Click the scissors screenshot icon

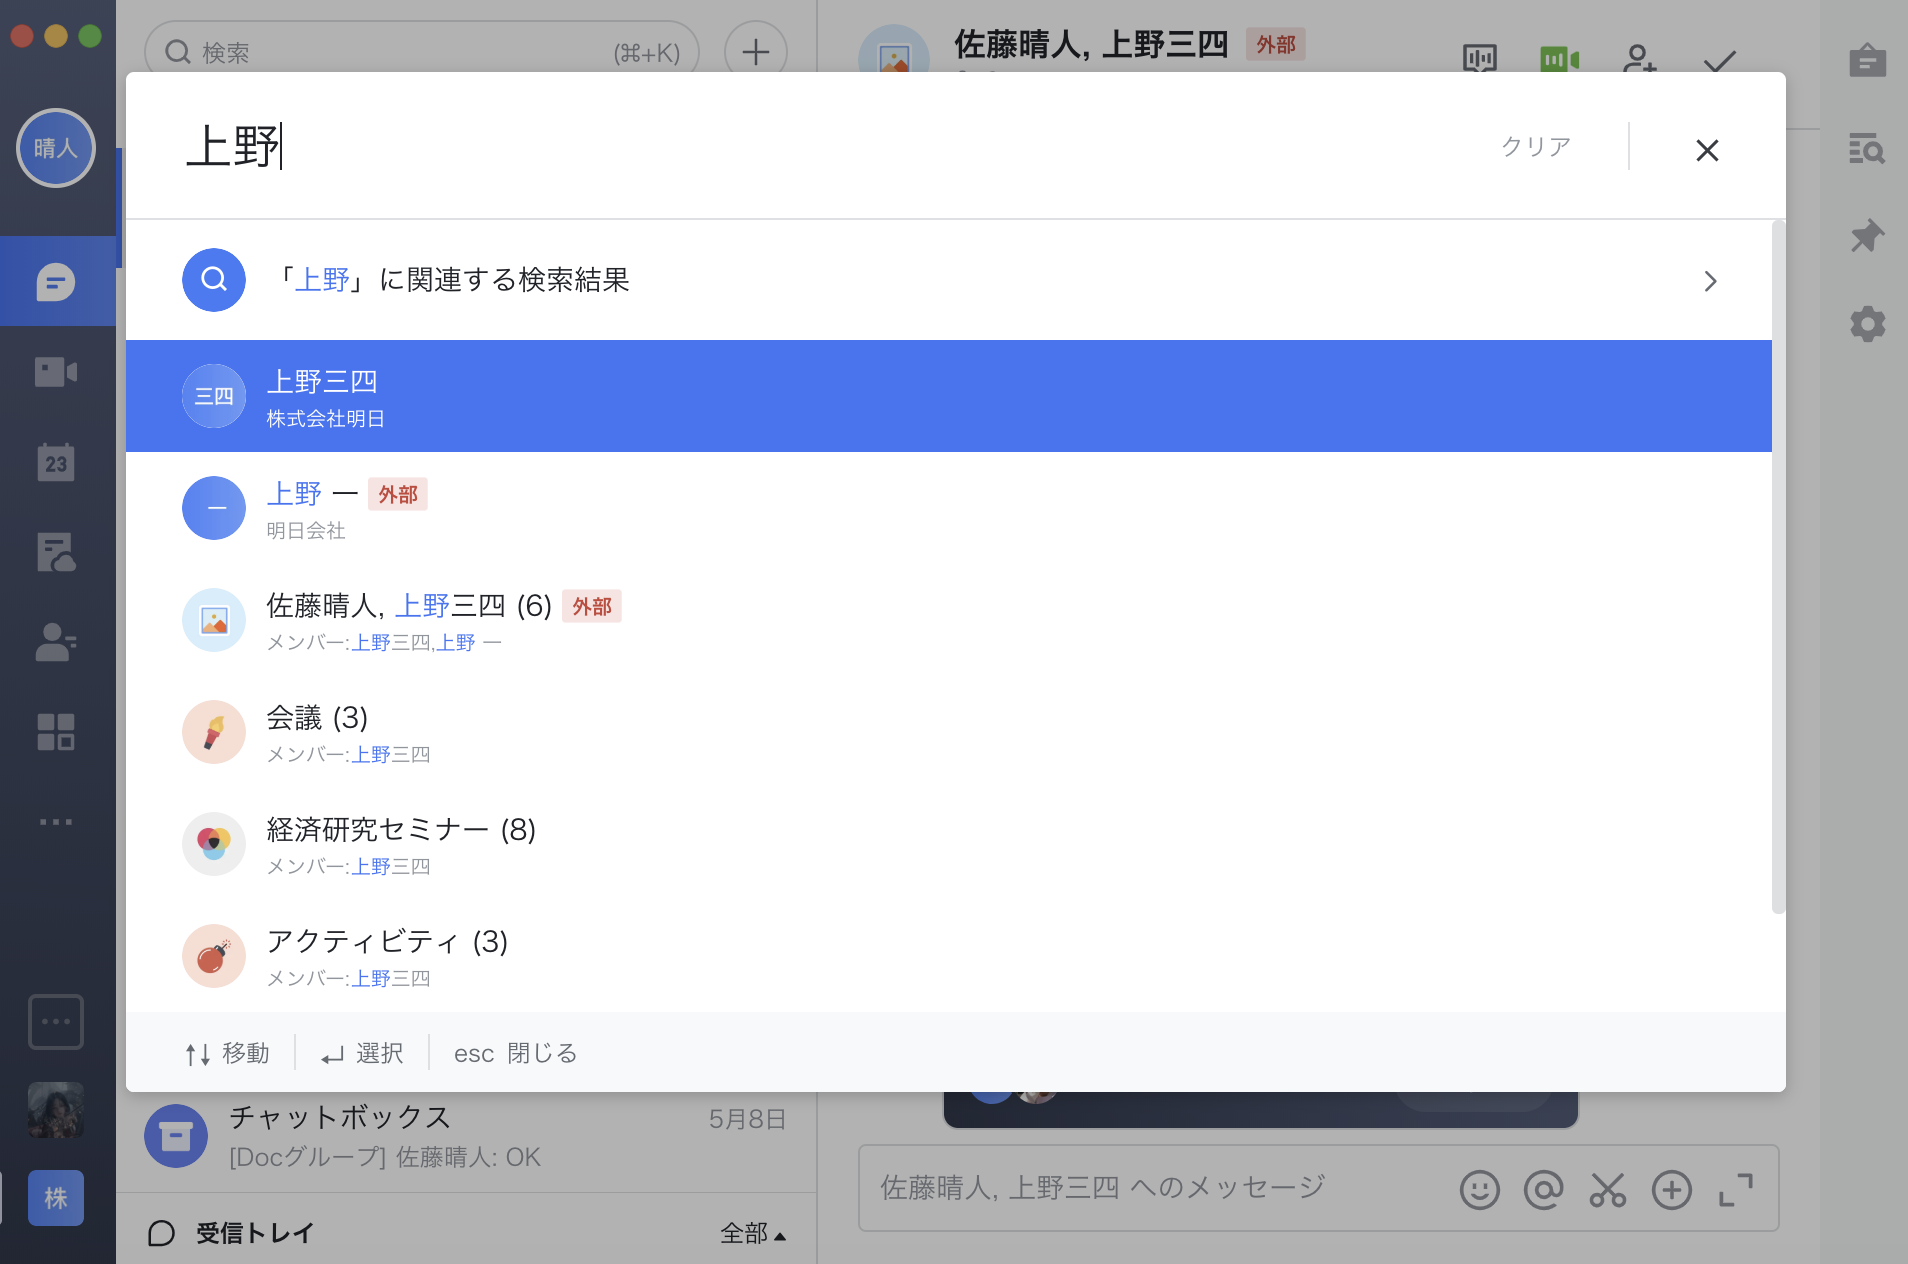(1607, 1190)
